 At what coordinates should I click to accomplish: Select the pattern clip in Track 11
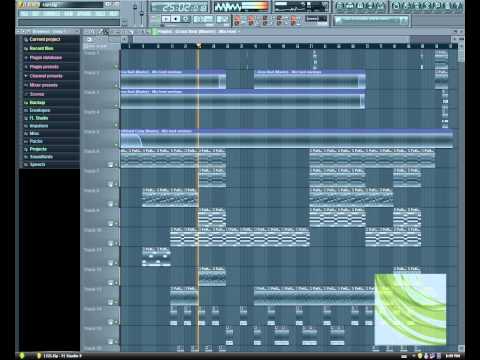(x=156, y=257)
